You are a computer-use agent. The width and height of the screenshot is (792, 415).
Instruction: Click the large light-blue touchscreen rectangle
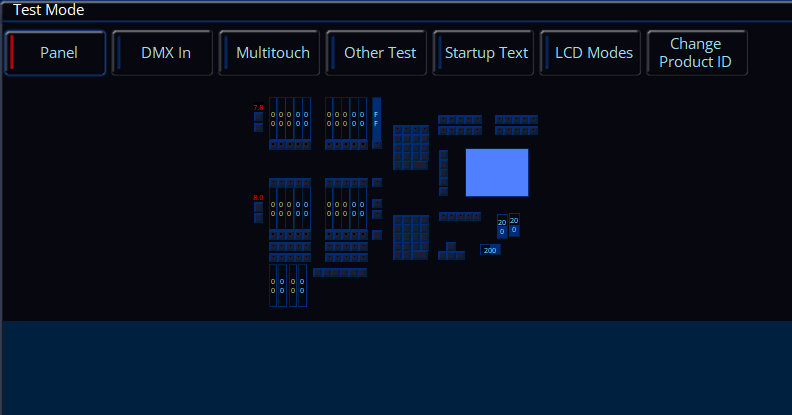click(496, 172)
